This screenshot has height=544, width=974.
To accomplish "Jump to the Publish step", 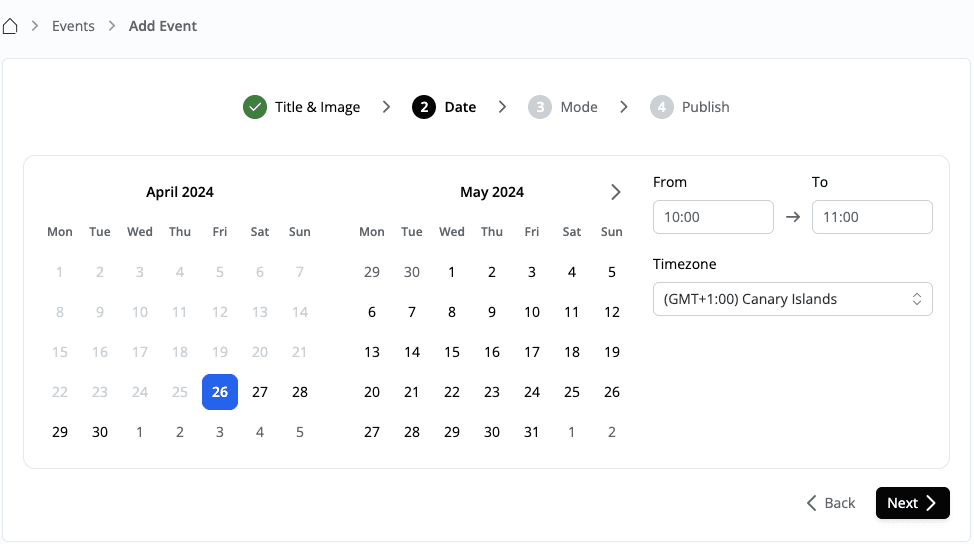I will [x=705, y=107].
